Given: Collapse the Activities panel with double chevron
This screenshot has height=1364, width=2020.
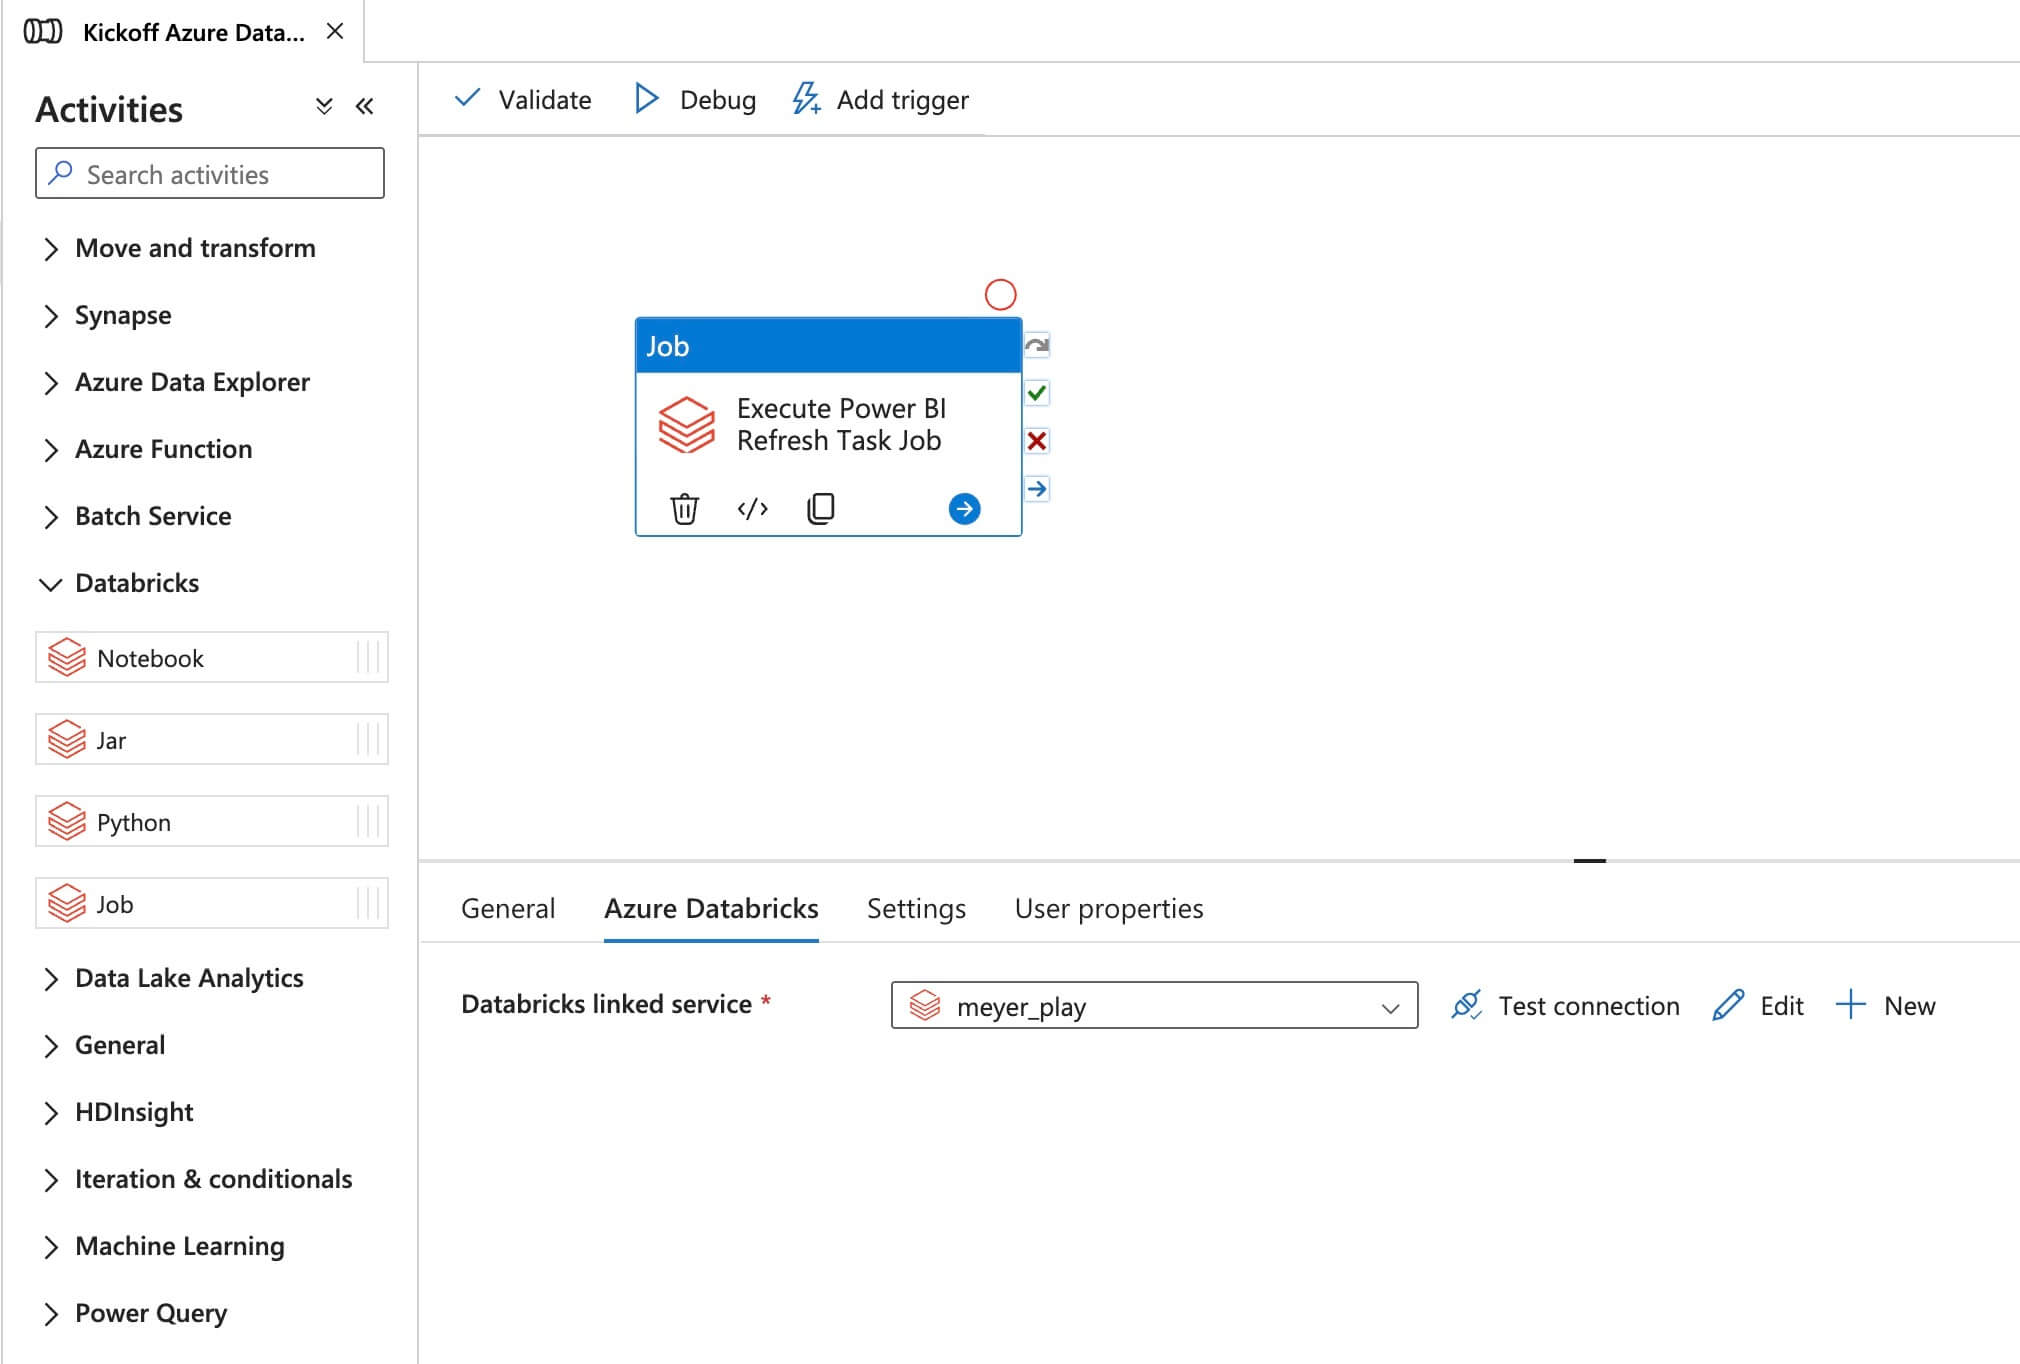Looking at the screenshot, I should [x=365, y=107].
